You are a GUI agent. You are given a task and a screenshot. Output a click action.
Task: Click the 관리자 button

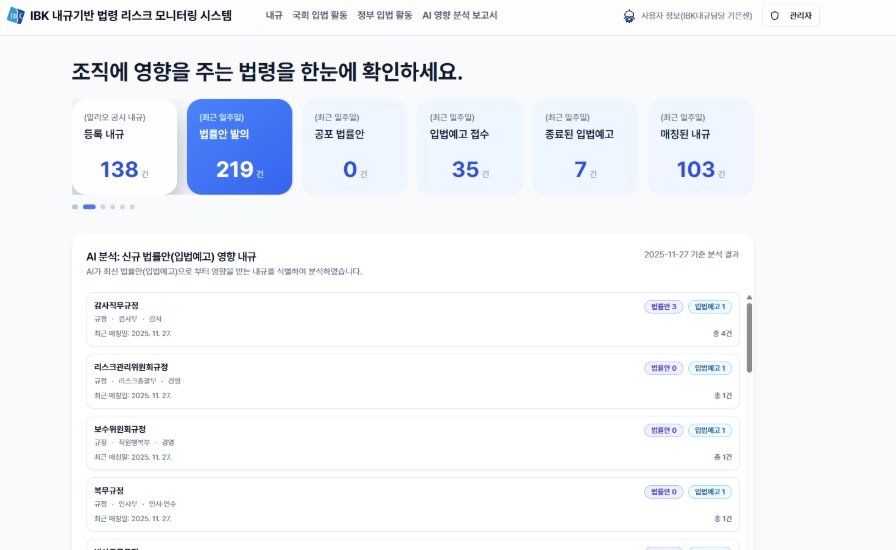click(790, 16)
